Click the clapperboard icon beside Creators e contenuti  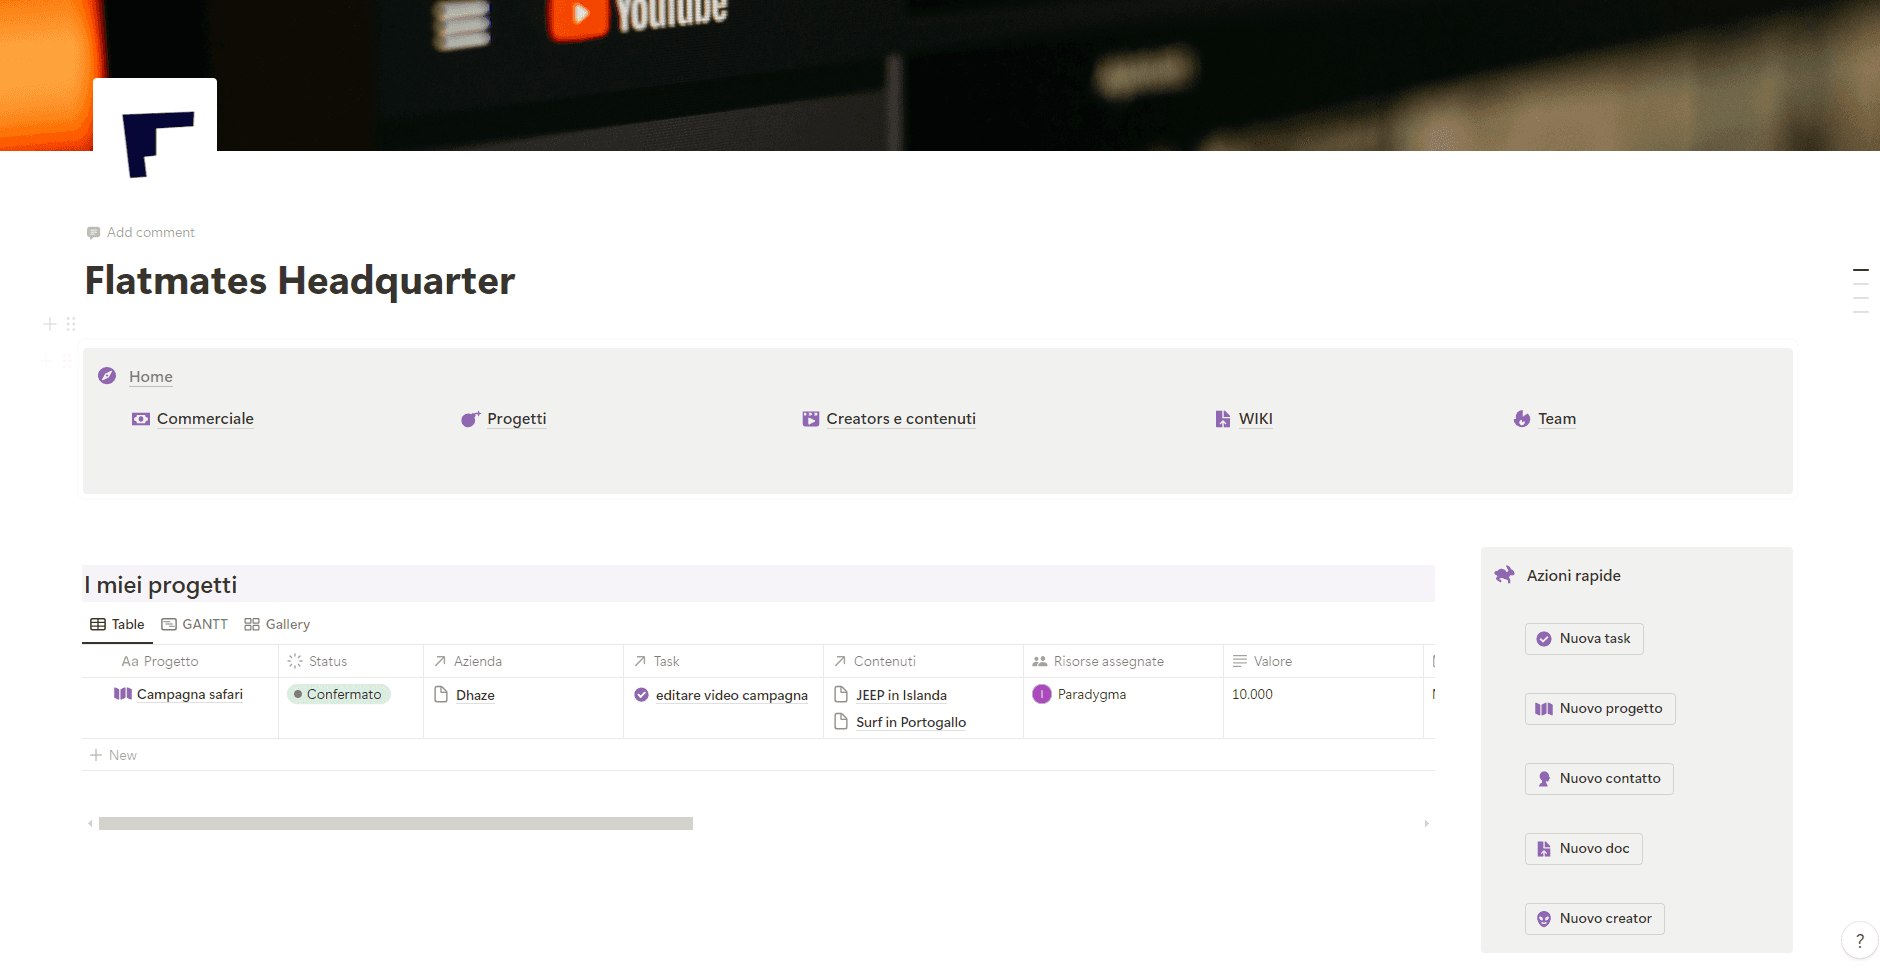810,419
